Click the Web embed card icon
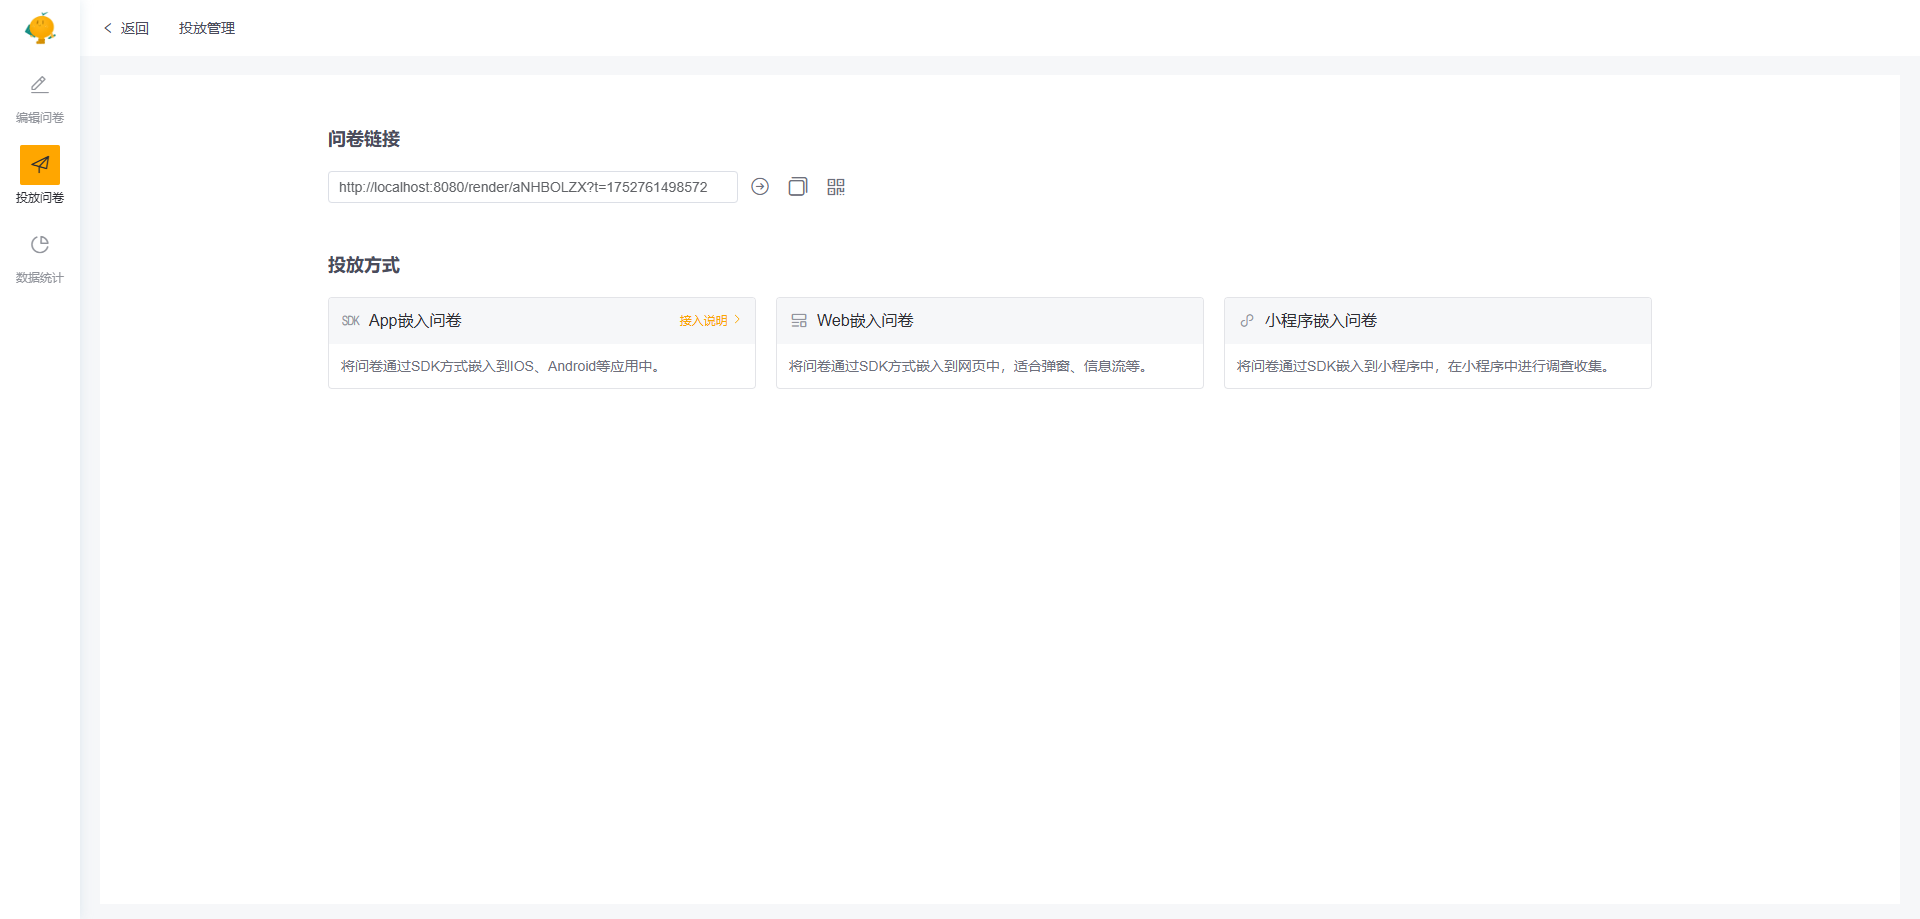 (x=799, y=321)
